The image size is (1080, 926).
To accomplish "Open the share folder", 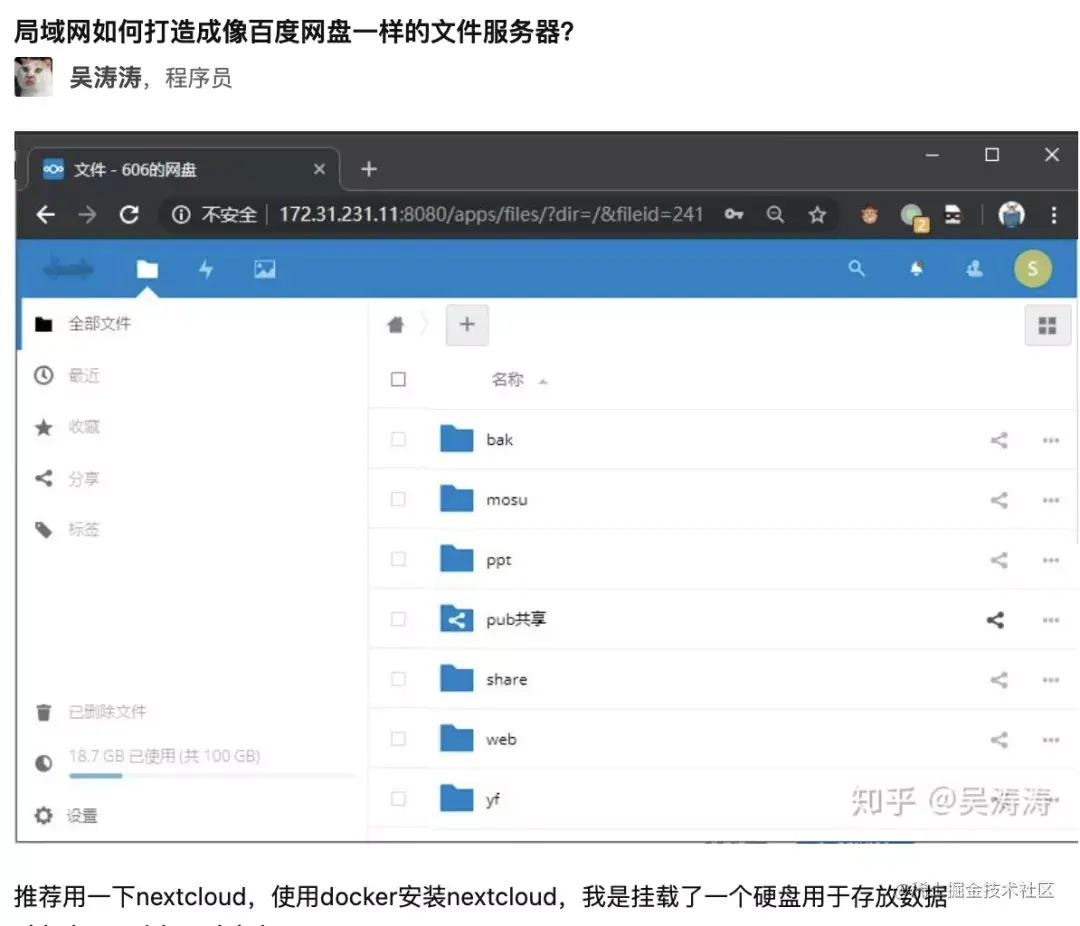I will coord(506,679).
